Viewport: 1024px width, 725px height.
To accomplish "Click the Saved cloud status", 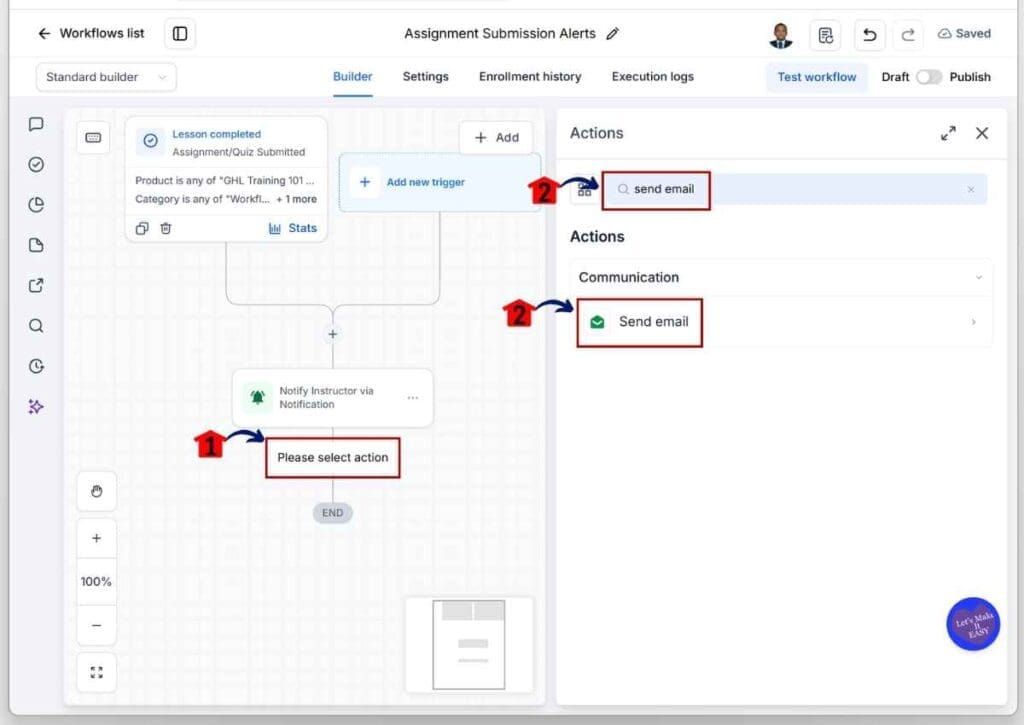I will [964, 33].
